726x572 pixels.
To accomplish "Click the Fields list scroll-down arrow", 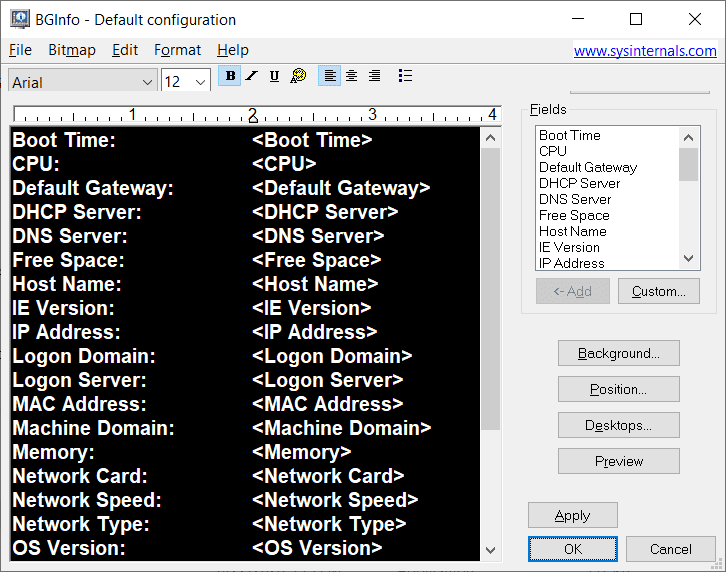I will (688, 258).
